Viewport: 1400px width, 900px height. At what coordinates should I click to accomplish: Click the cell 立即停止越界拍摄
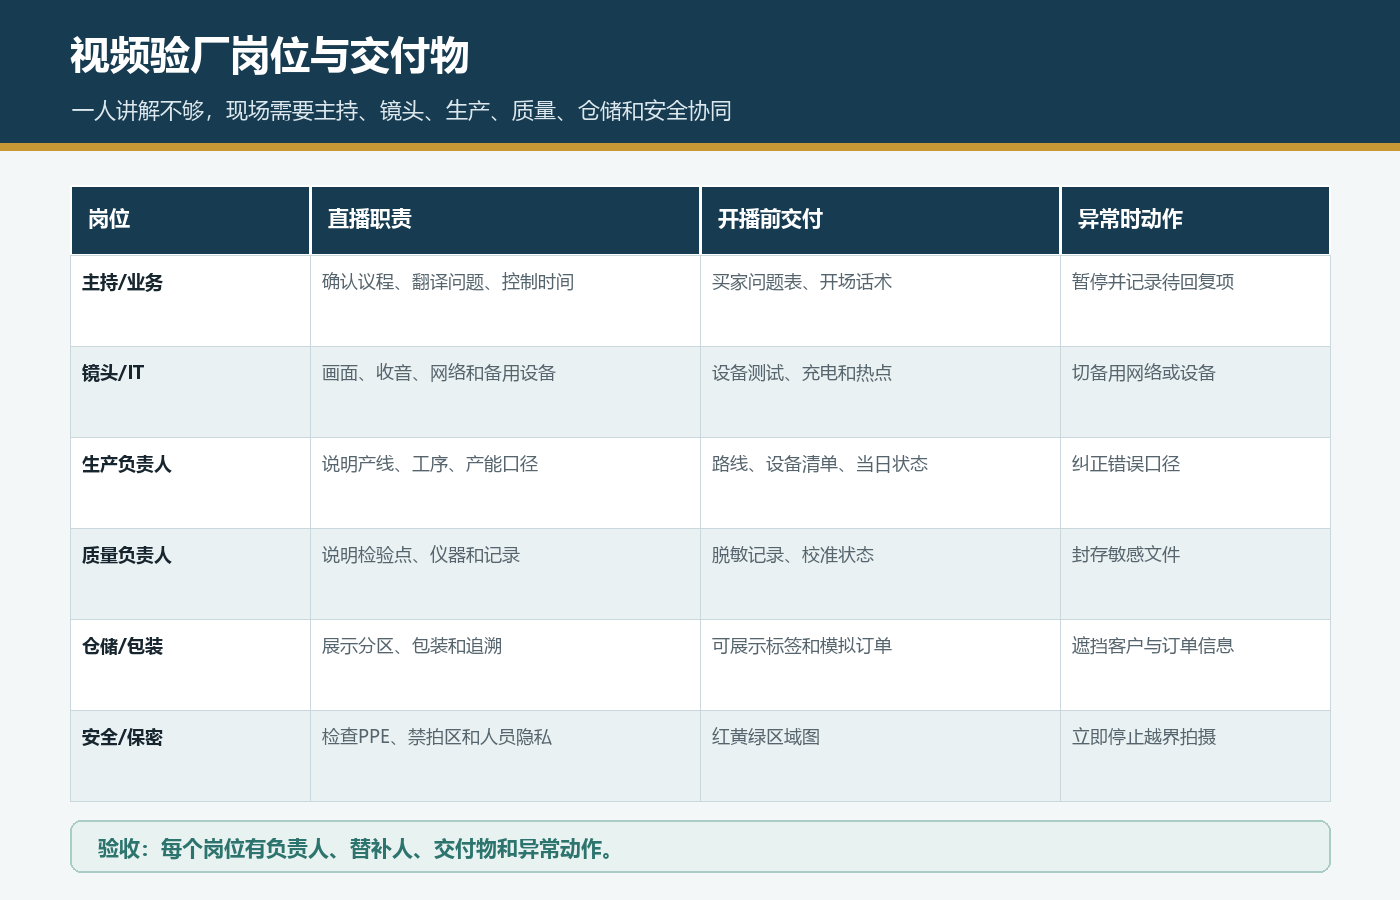1195,756
